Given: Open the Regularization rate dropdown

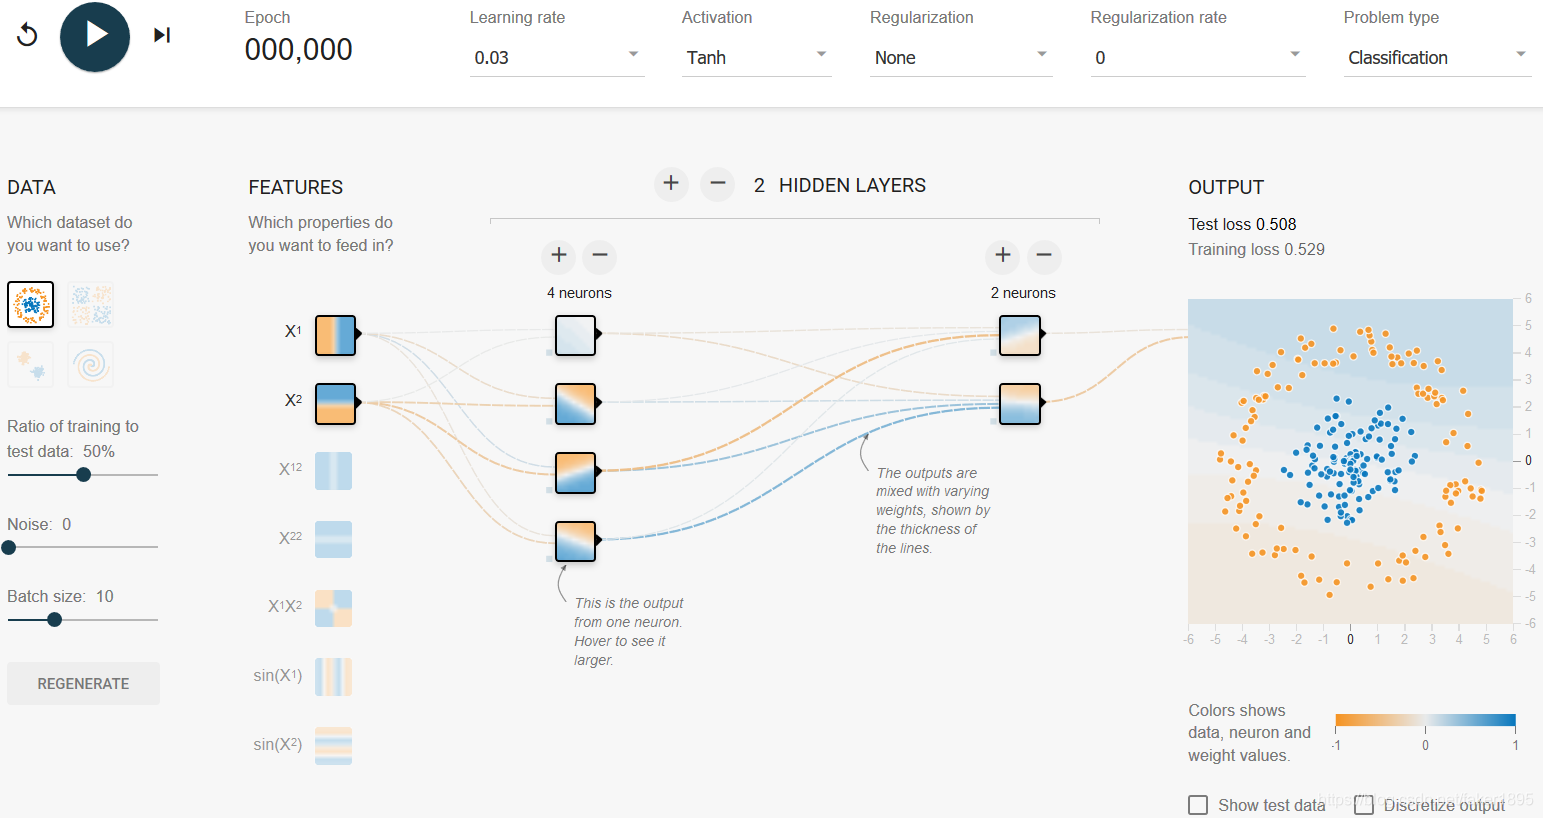Looking at the screenshot, I should (x=1198, y=57).
